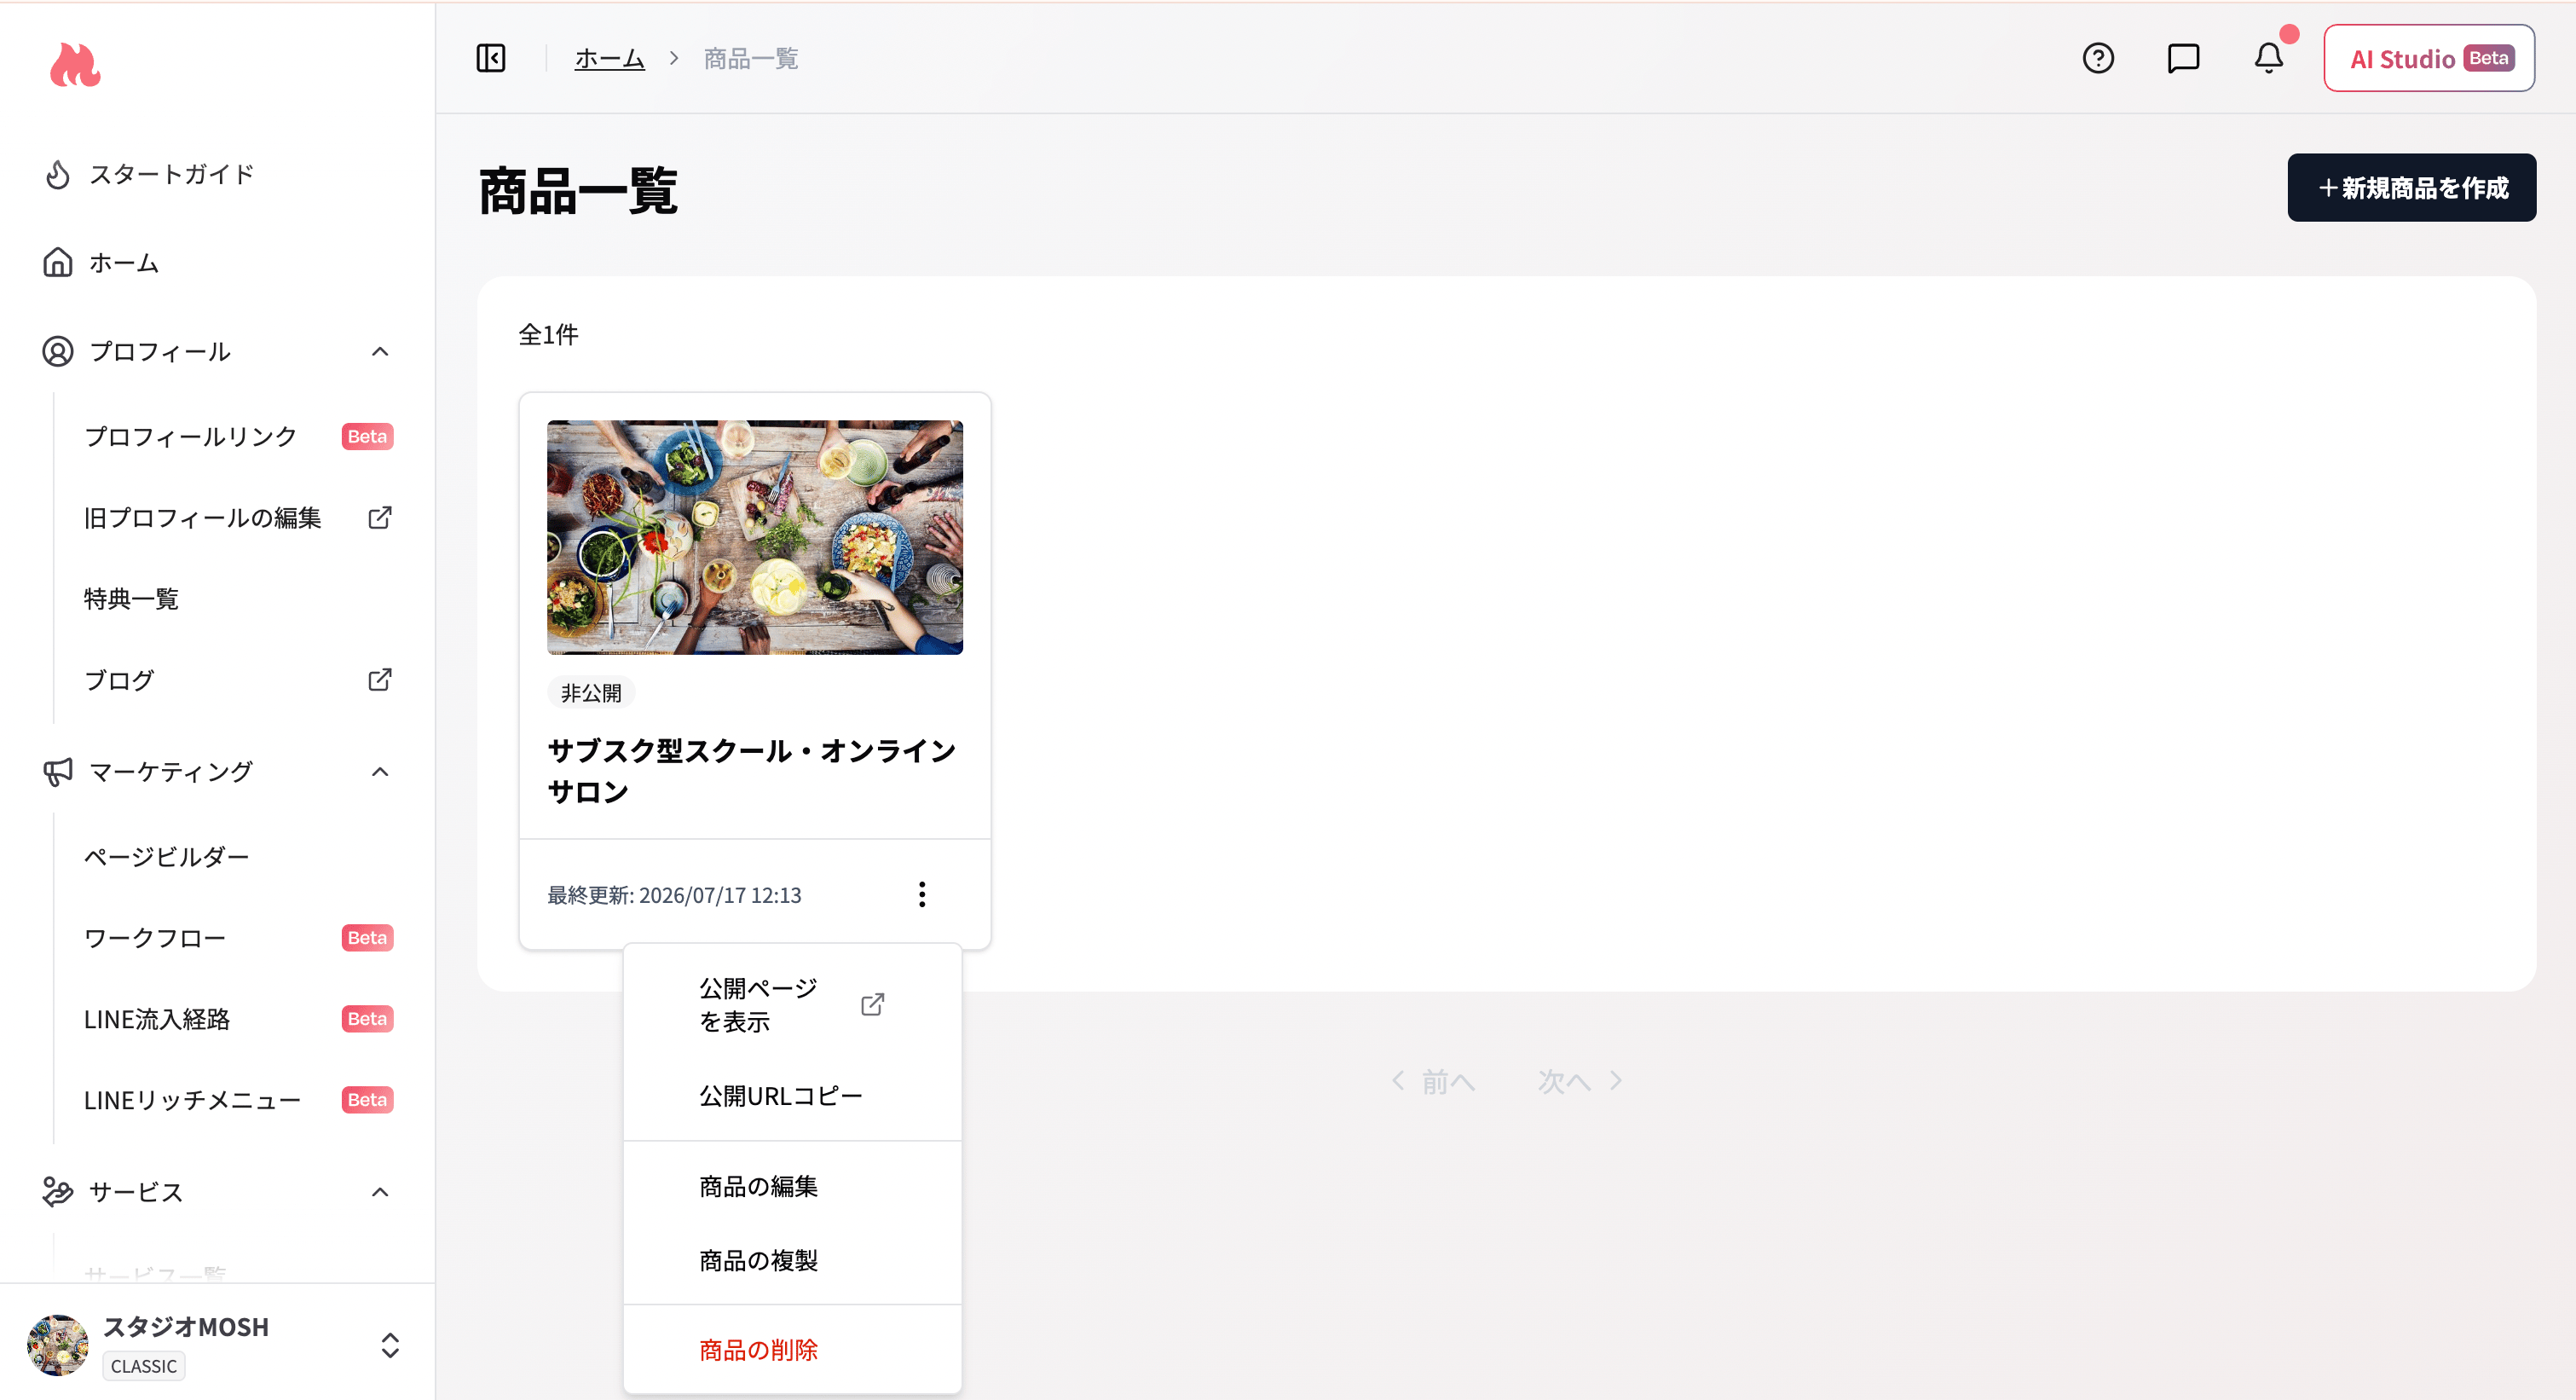Open the help question mark icon
The width and height of the screenshot is (2576, 1400).
pyautogui.click(x=2098, y=58)
